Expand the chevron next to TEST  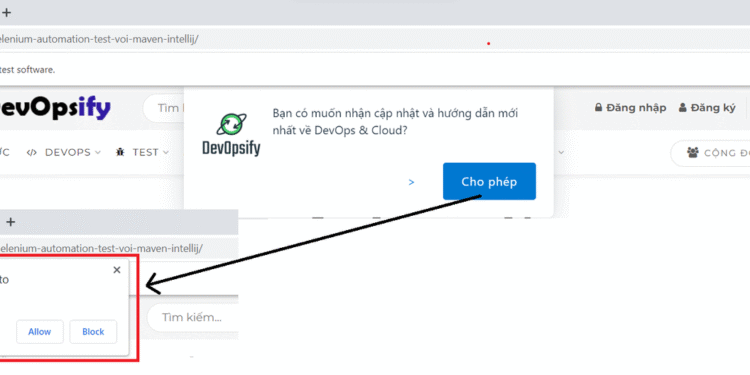pyautogui.click(x=165, y=153)
